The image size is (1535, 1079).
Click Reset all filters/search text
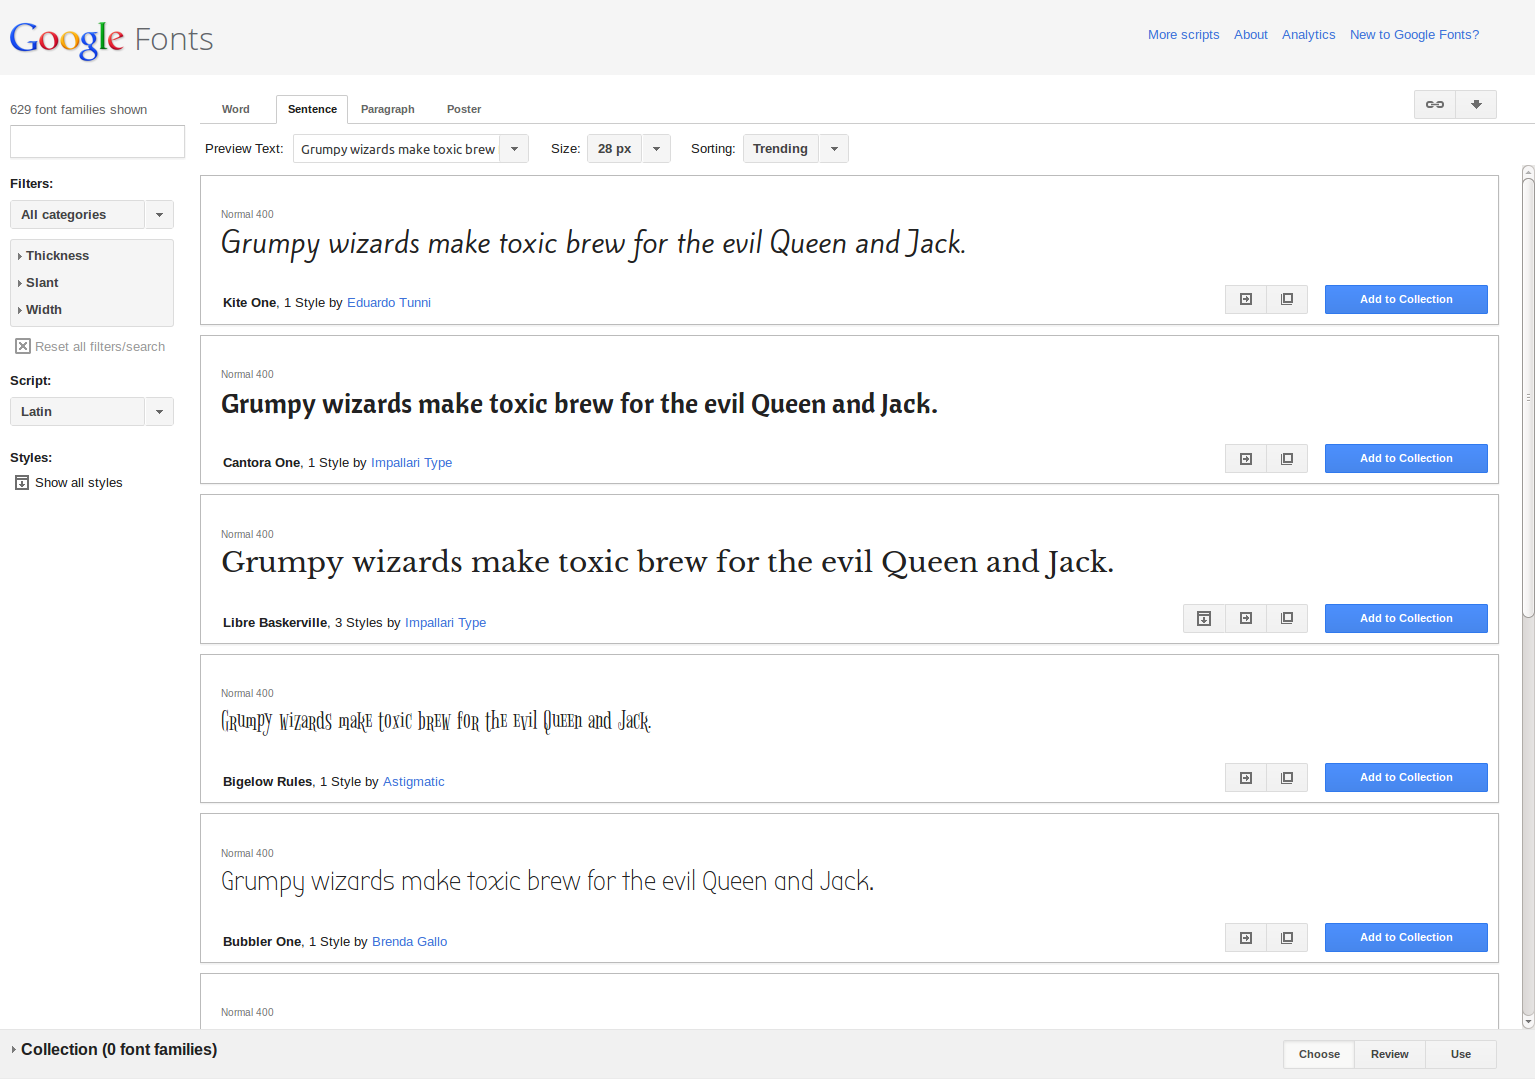point(100,347)
